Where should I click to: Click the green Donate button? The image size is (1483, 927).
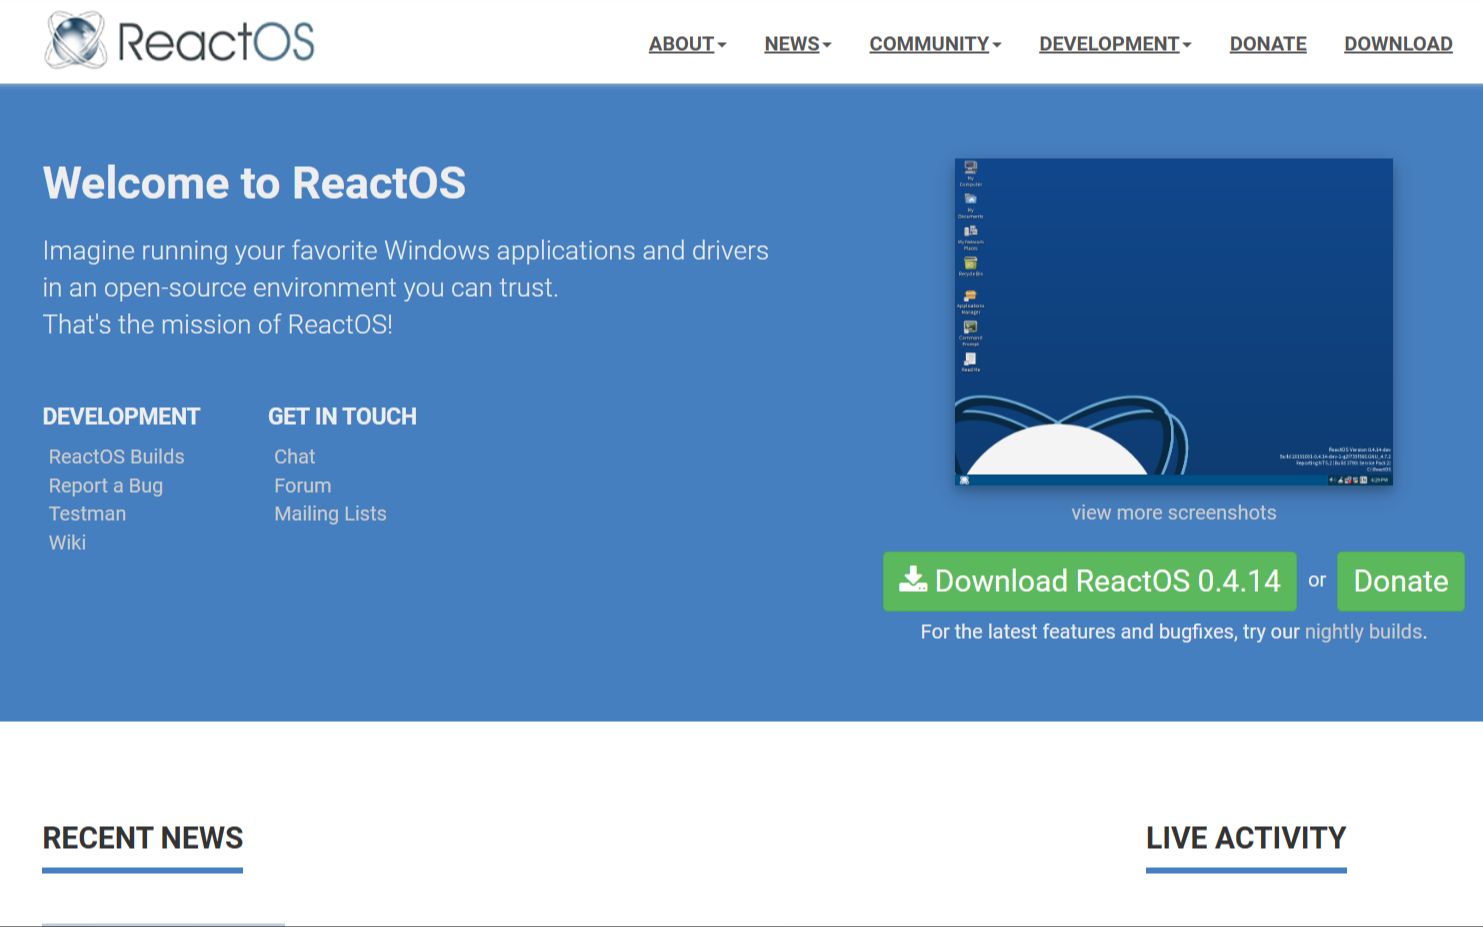(x=1400, y=581)
